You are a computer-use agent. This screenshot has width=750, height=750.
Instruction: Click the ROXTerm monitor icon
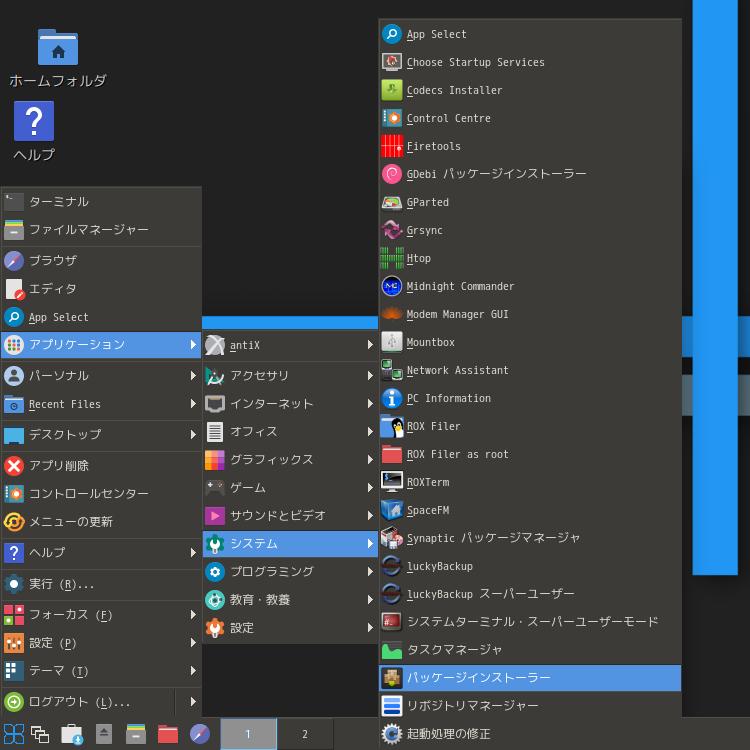point(392,482)
